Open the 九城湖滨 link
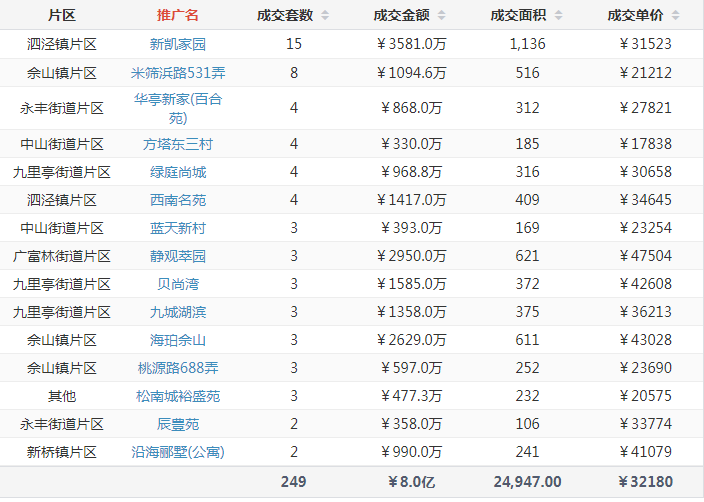Viewport: 704px width, 502px height. [178, 312]
